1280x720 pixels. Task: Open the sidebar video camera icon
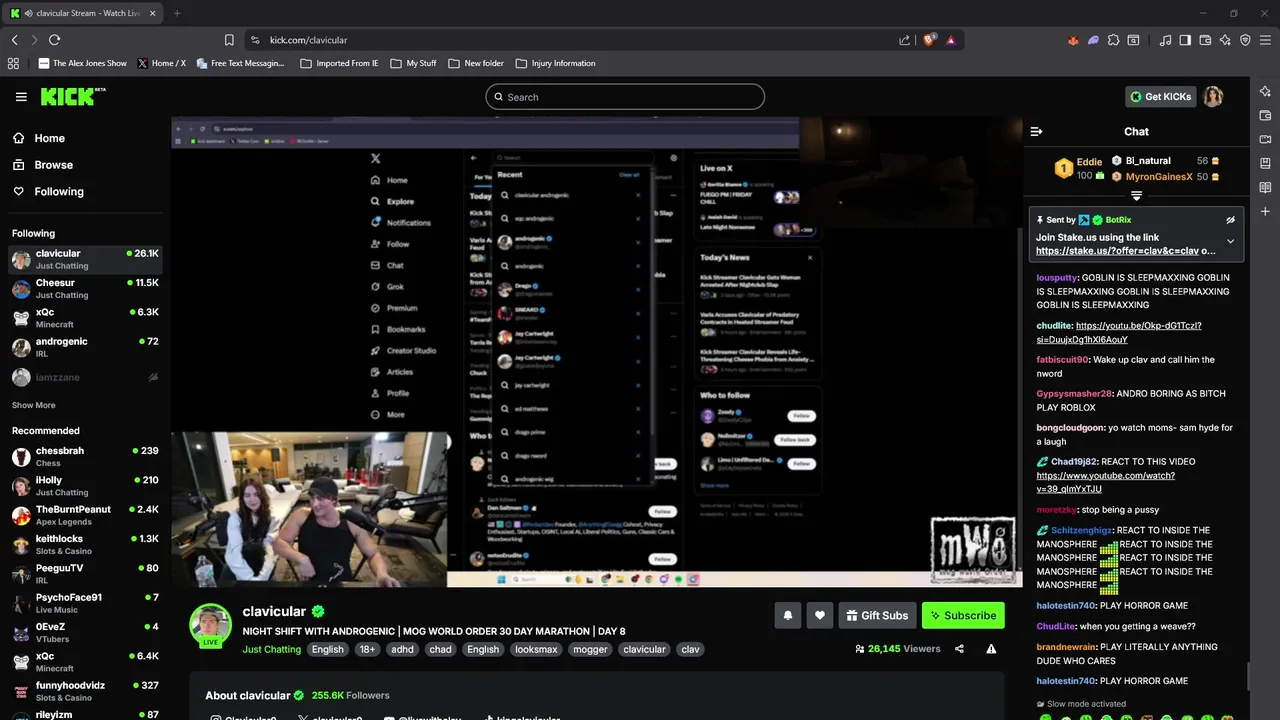(1265, 139)
